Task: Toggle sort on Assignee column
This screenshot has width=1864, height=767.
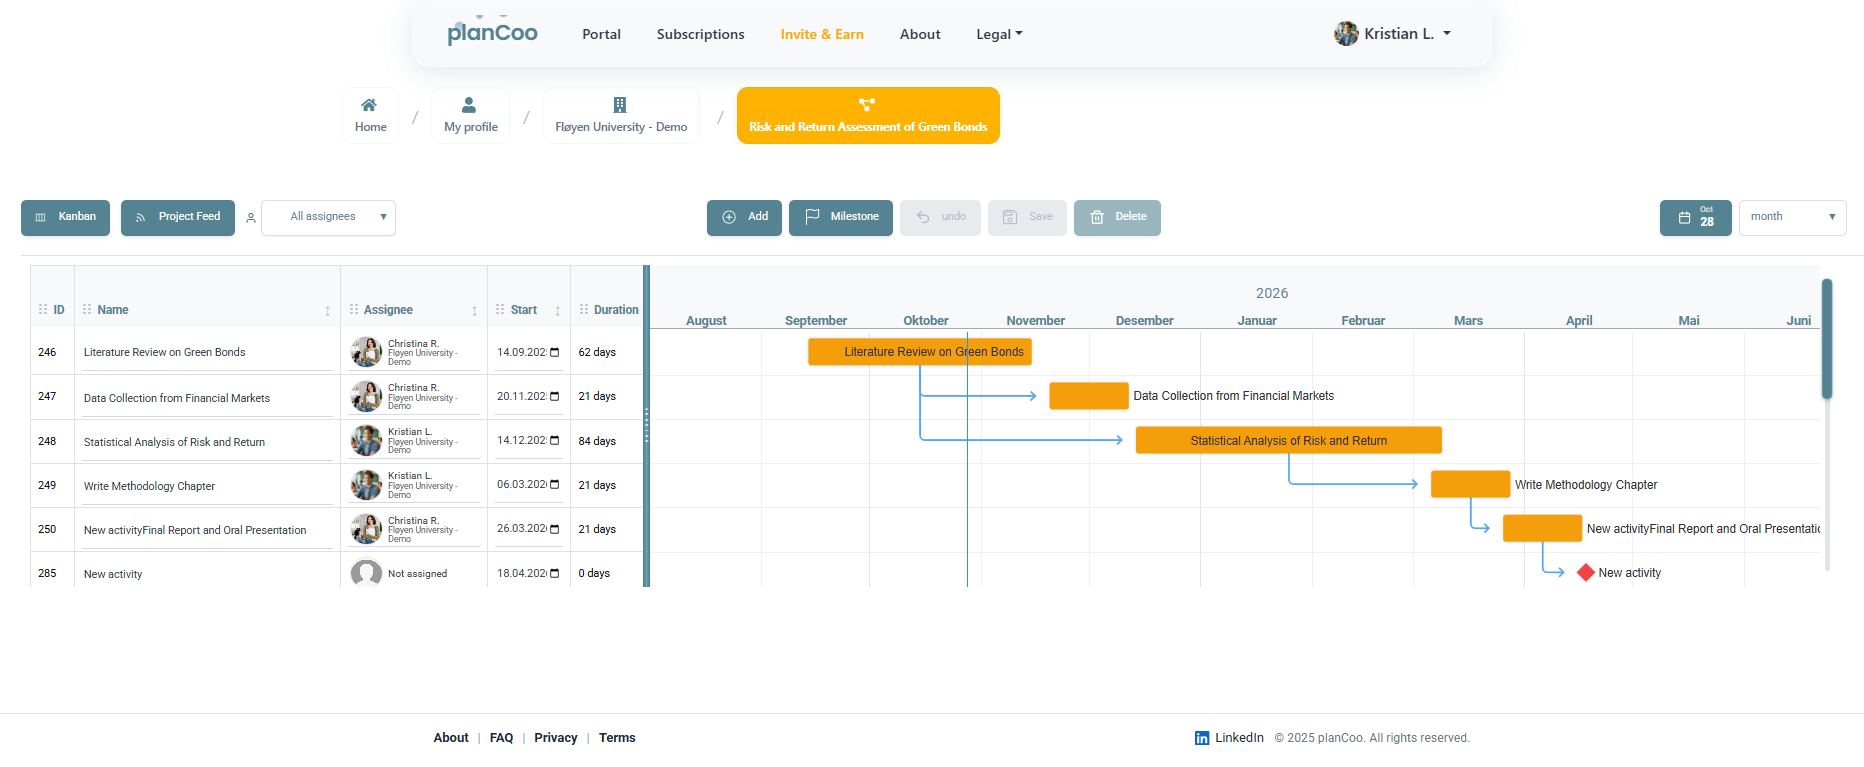Action: (474, 311)
